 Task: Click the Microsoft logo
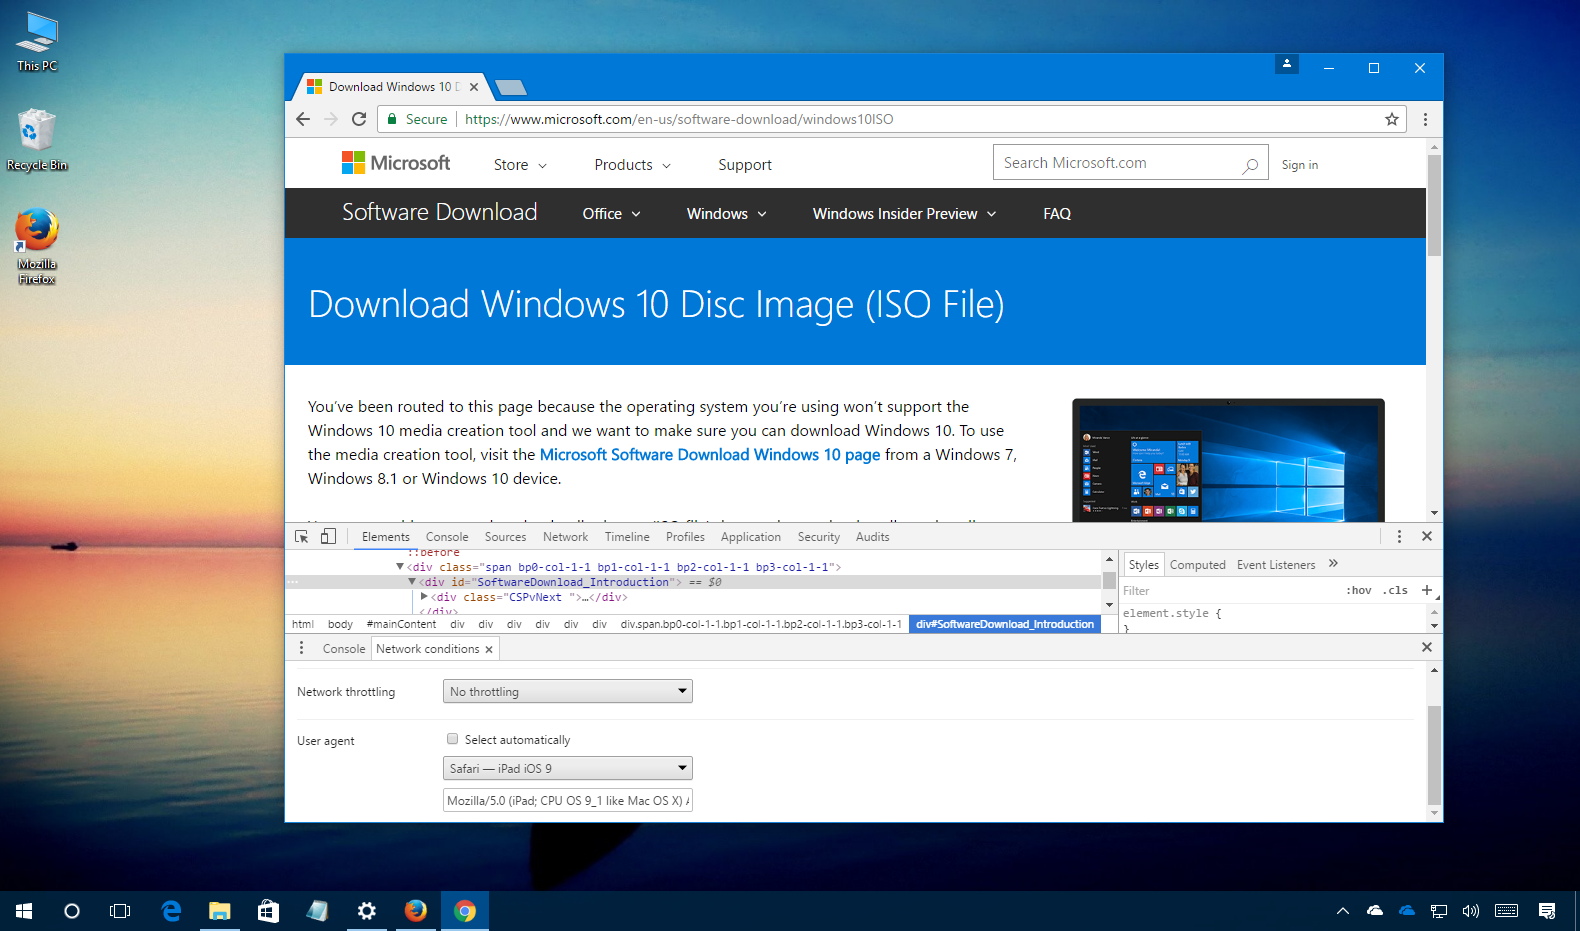tap(396, 163)
